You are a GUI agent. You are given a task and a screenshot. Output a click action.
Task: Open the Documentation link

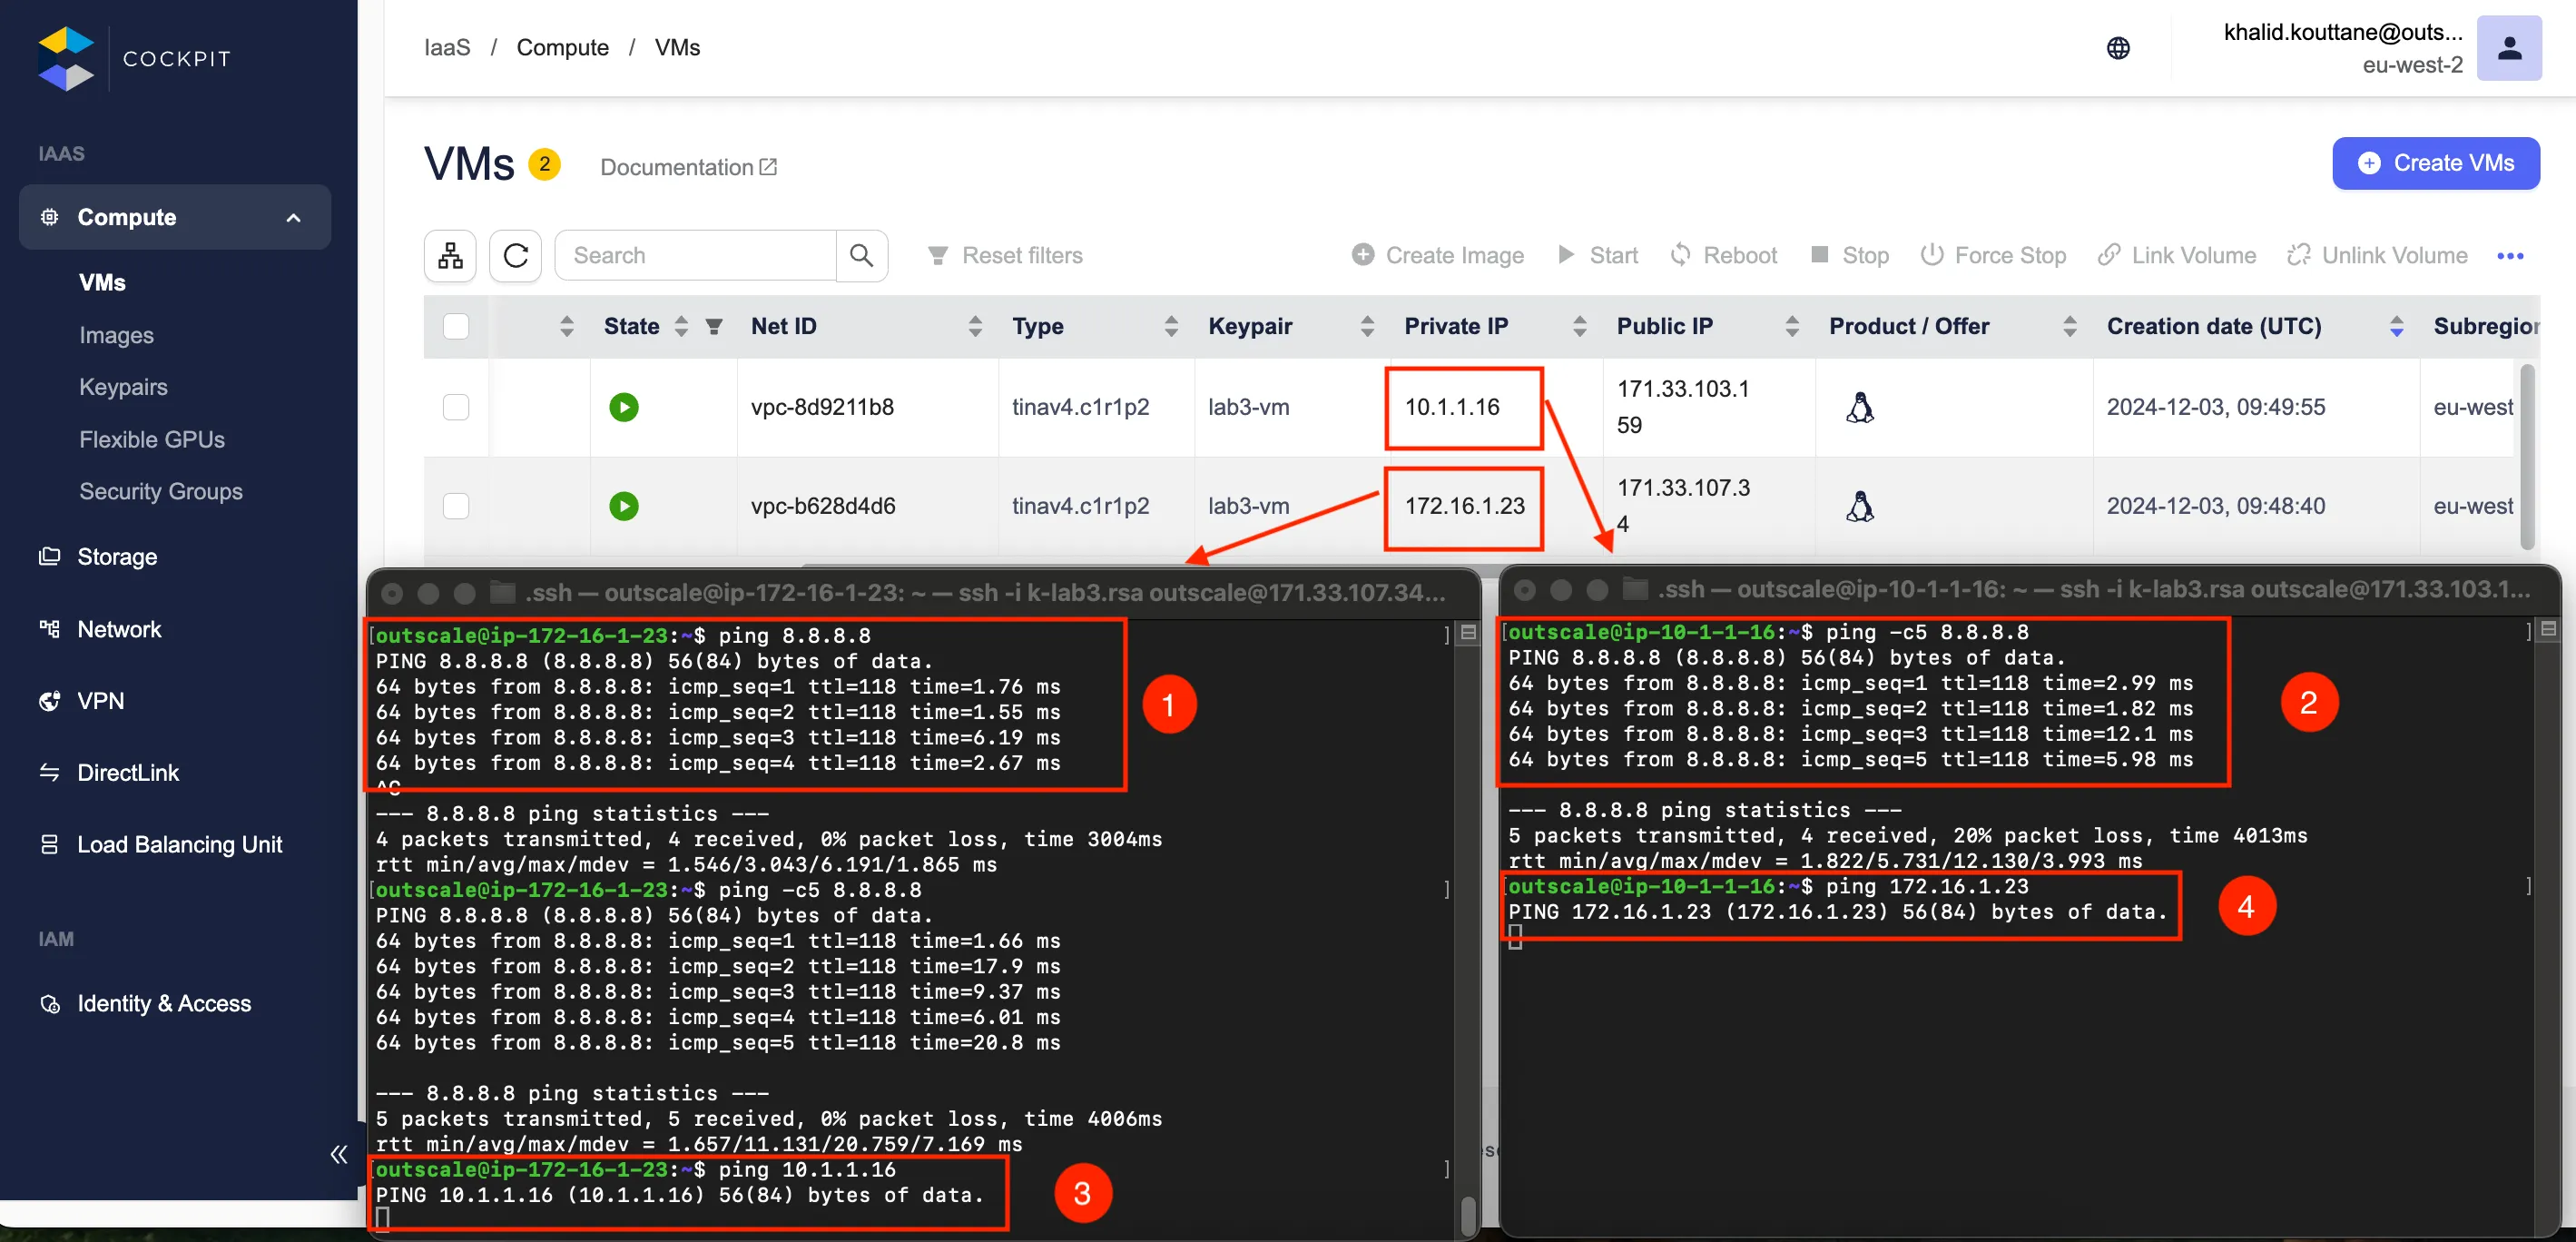click(688, 167)
